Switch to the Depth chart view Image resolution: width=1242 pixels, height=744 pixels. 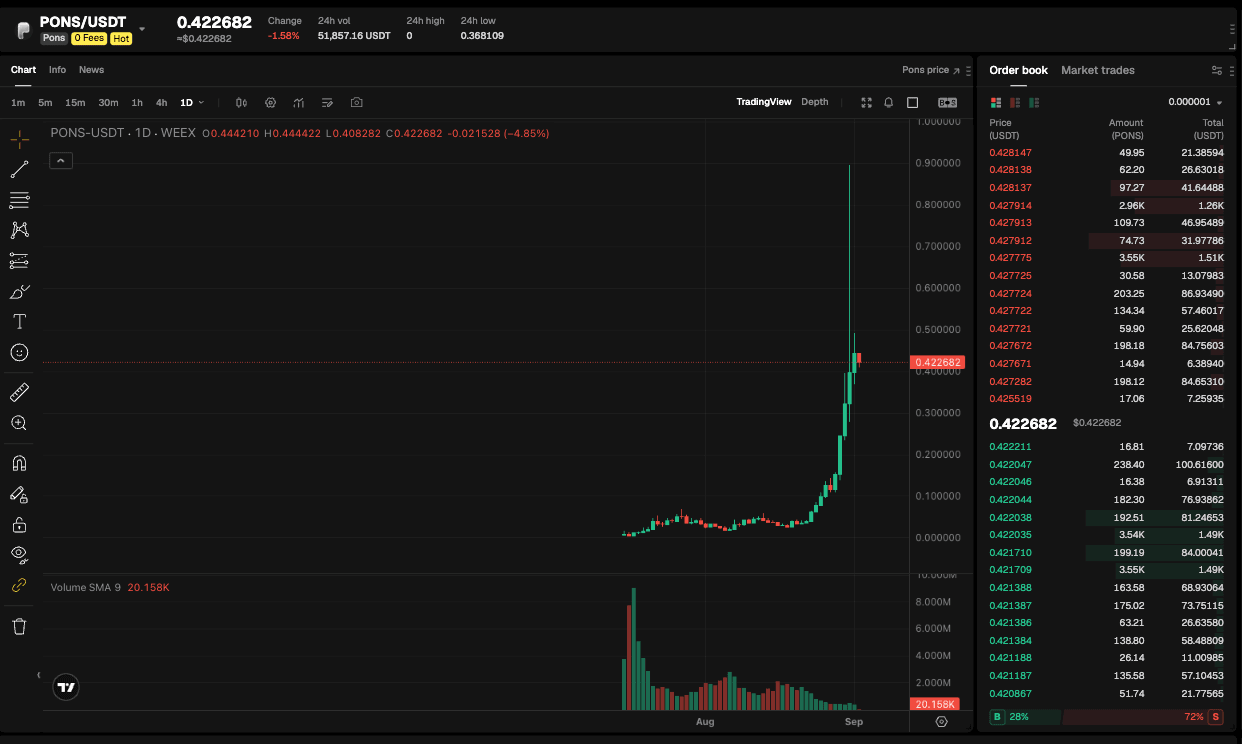(815, 102)
